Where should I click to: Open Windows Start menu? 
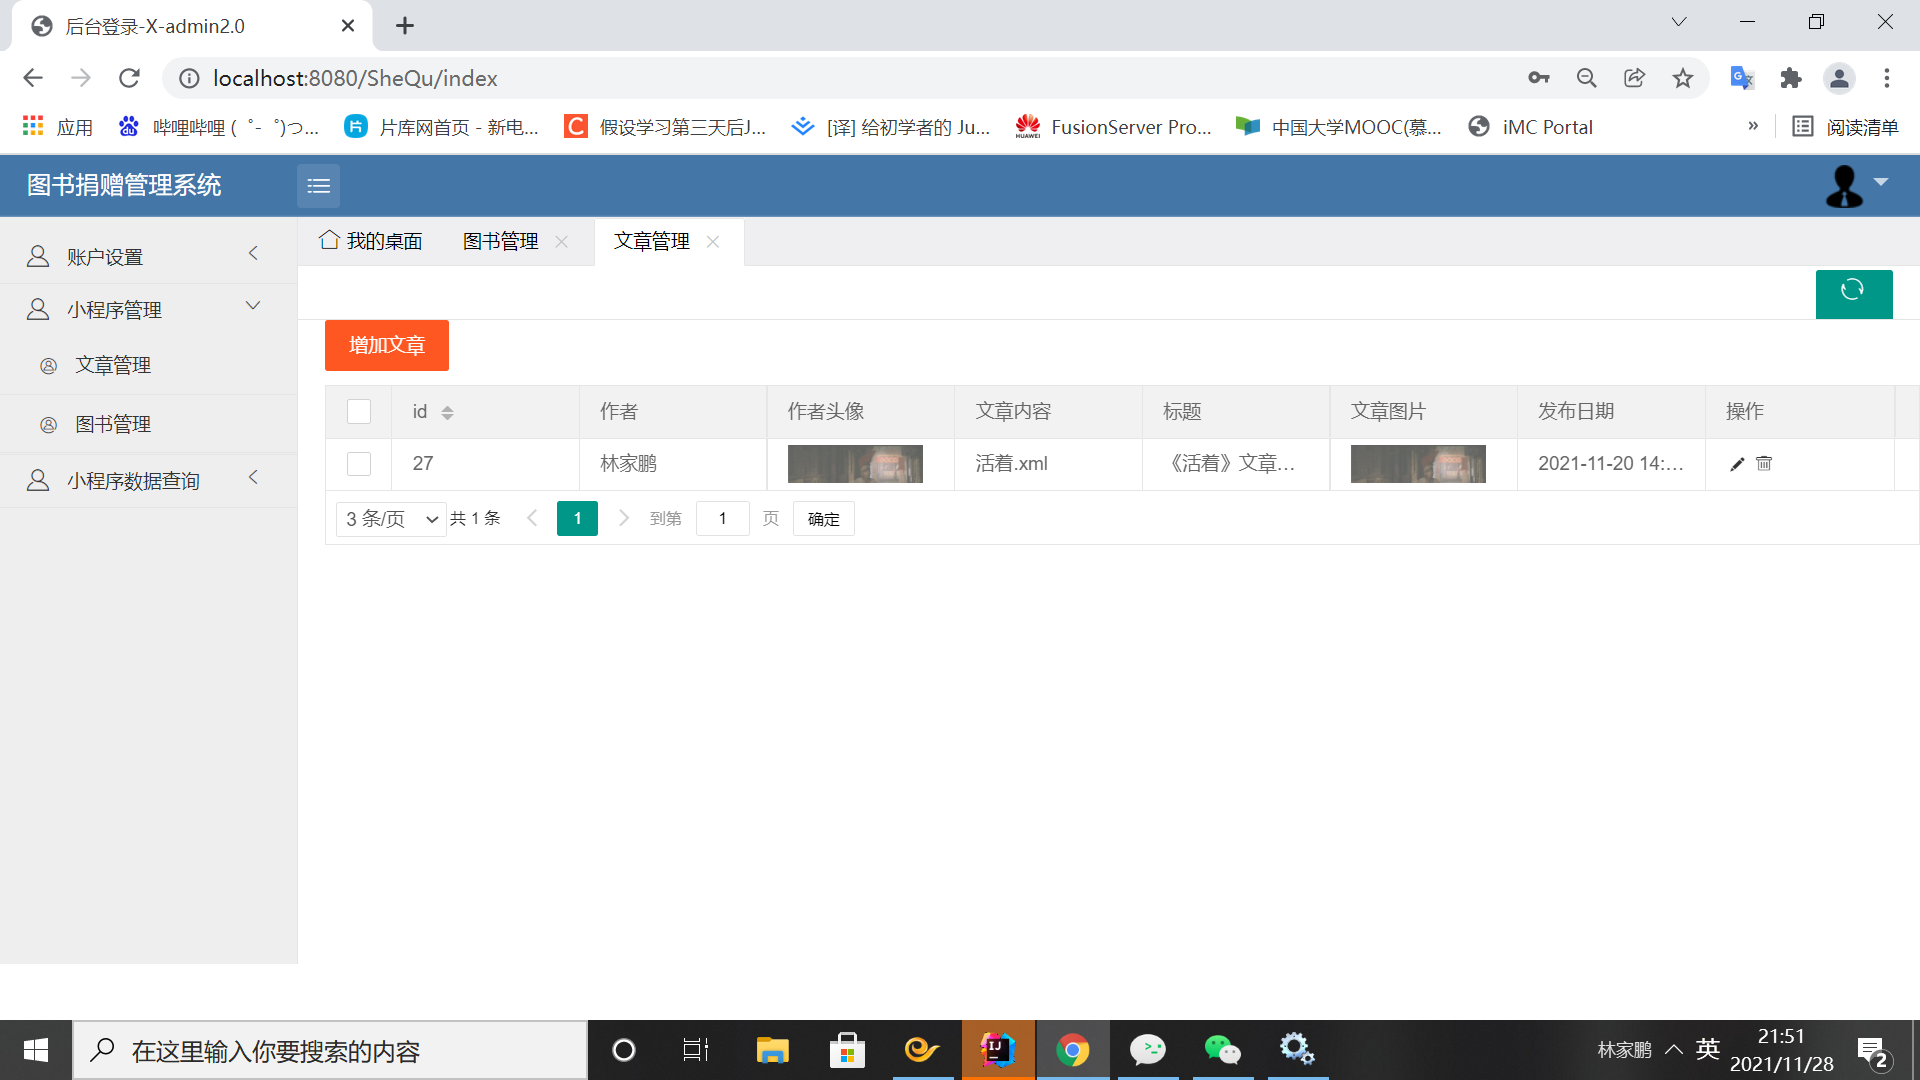(36, 1050)
